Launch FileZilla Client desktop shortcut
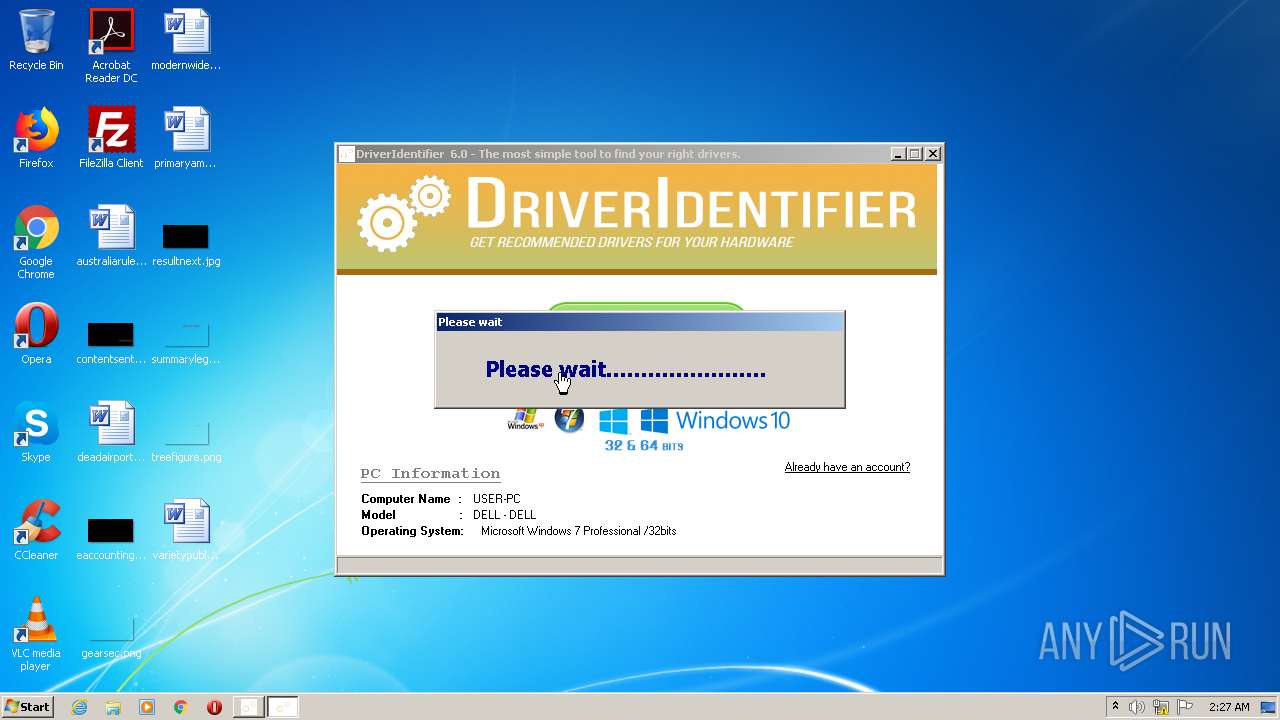 click(x=111, y=138)
